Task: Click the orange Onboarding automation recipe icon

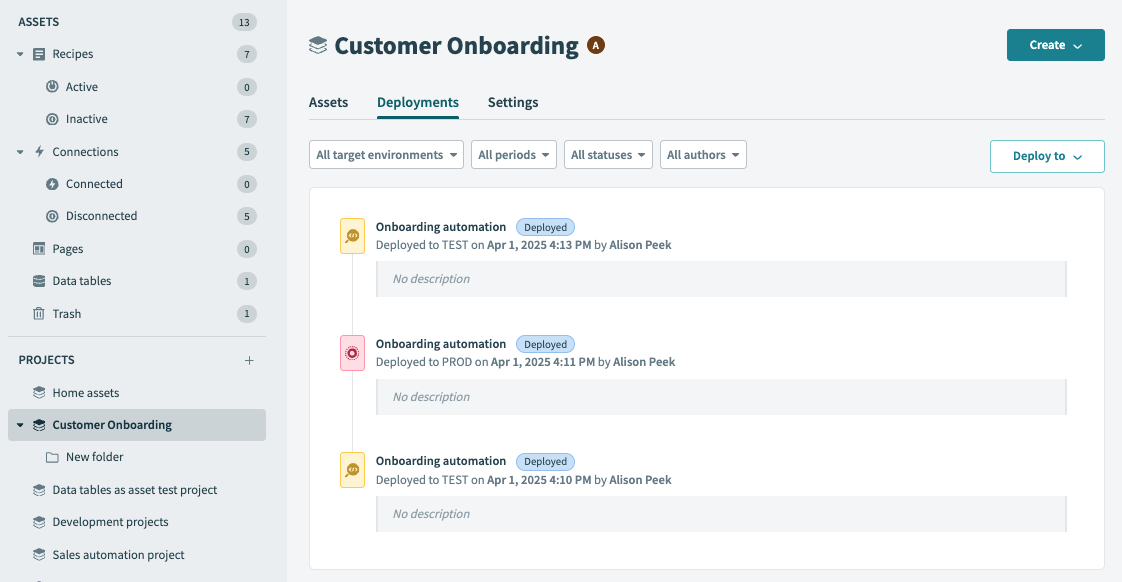Action: (x=352, y=235)
